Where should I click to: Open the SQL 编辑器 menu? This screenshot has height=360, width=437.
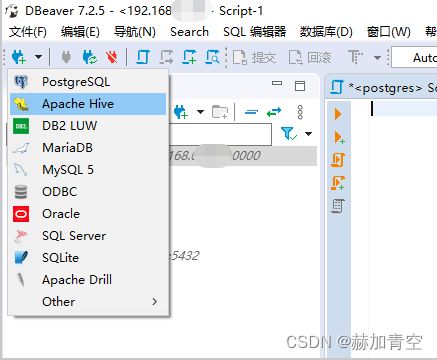click(255, 32)
